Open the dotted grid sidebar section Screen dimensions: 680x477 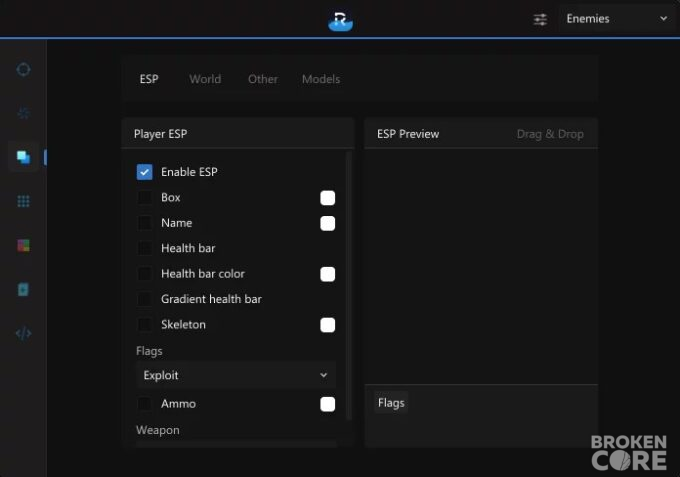click(23, 201)
